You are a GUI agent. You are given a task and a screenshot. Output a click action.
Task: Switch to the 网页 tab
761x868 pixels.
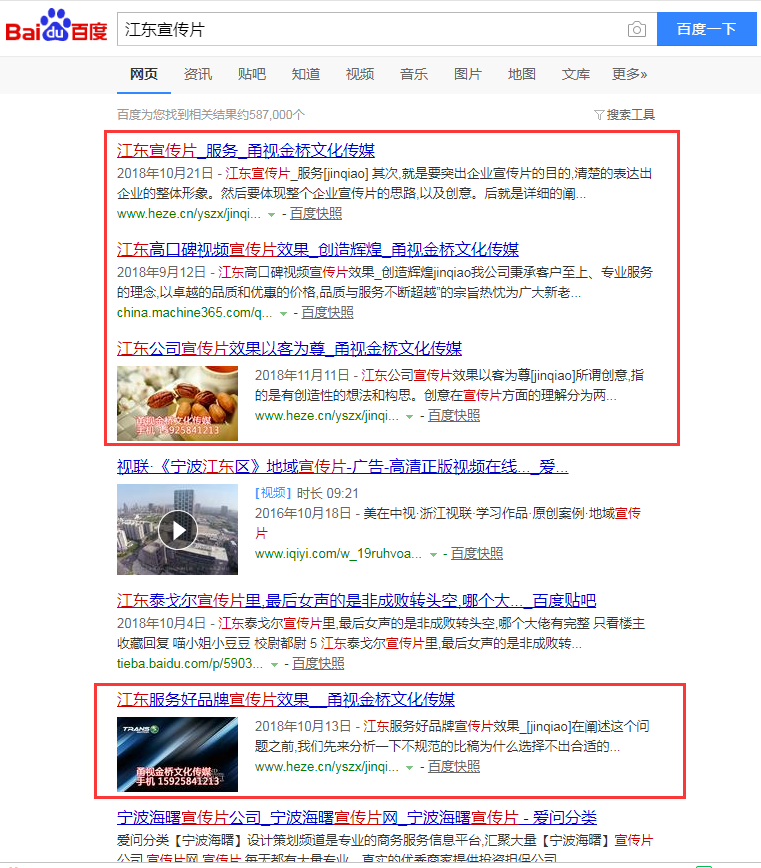tap(144, 74)
